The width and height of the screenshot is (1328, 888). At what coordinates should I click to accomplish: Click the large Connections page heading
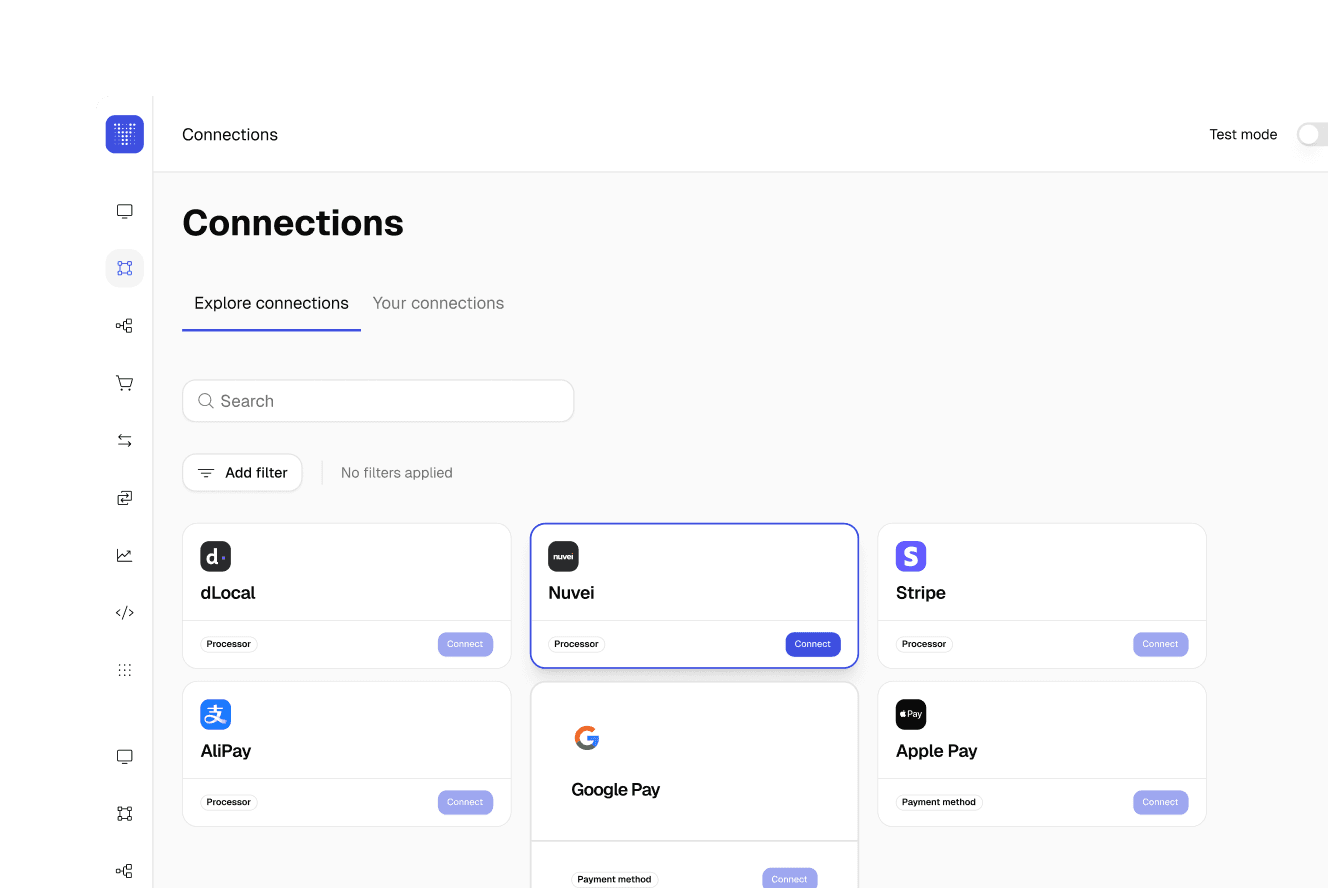(x=293, y=223)
